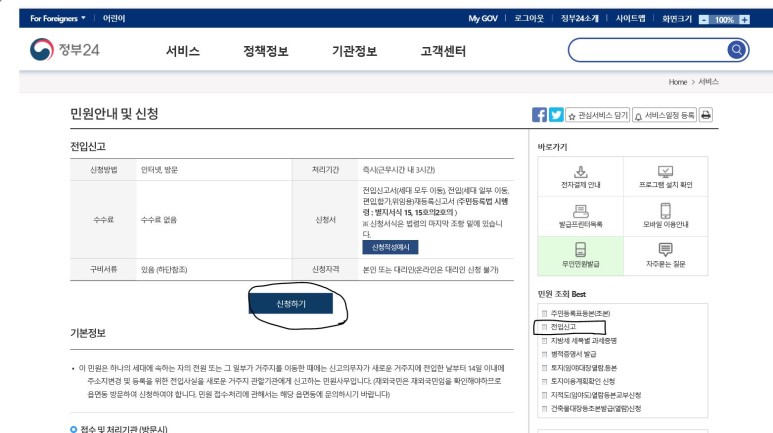Viewport: 773px width, 433px height.
Task: Click Home in the breadcrumb
Action: coord(678,82)
